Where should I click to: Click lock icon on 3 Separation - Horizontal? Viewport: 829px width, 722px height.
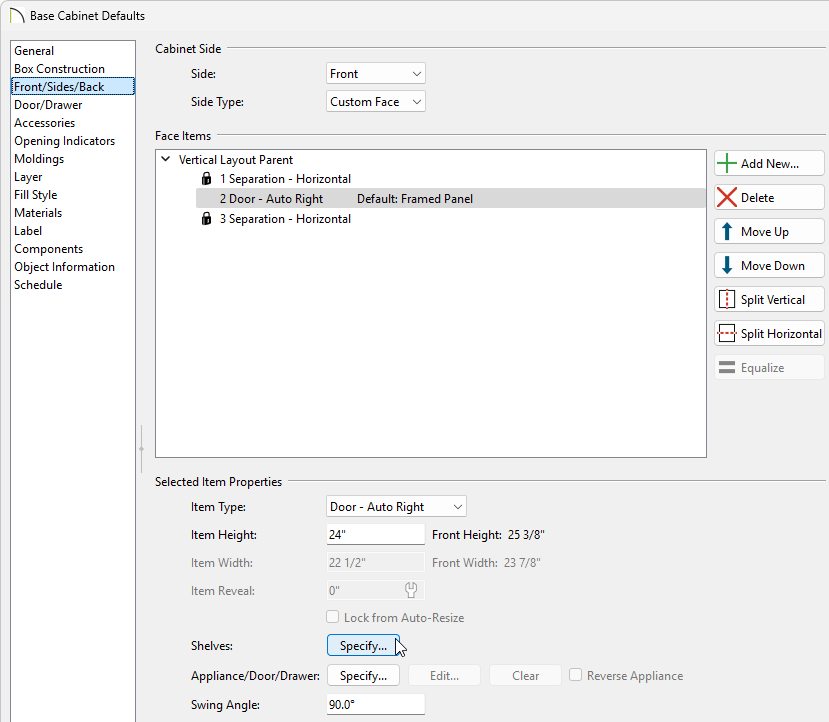(x=207, y=219)
